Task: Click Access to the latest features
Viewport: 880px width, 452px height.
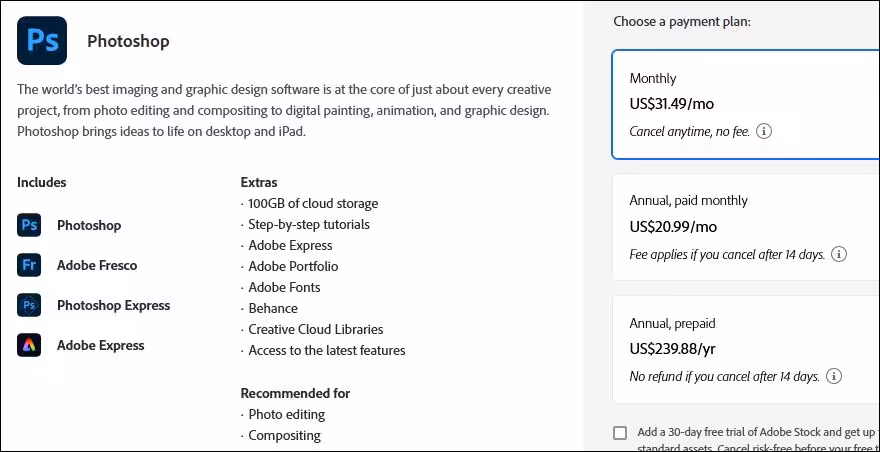Action: (x=327, y=350)
